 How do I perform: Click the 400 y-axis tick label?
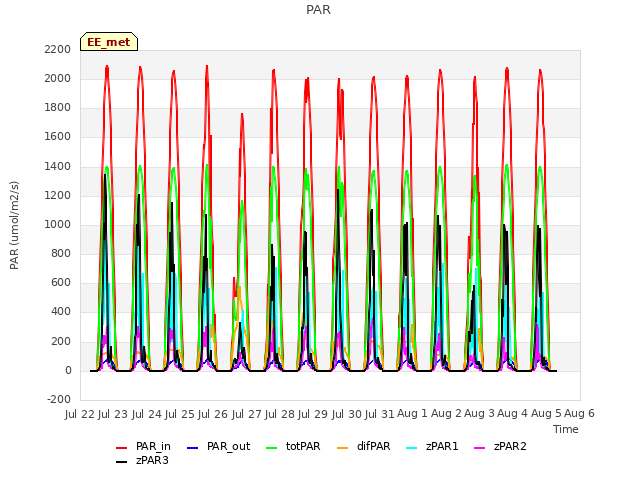(x=61, y=311)
